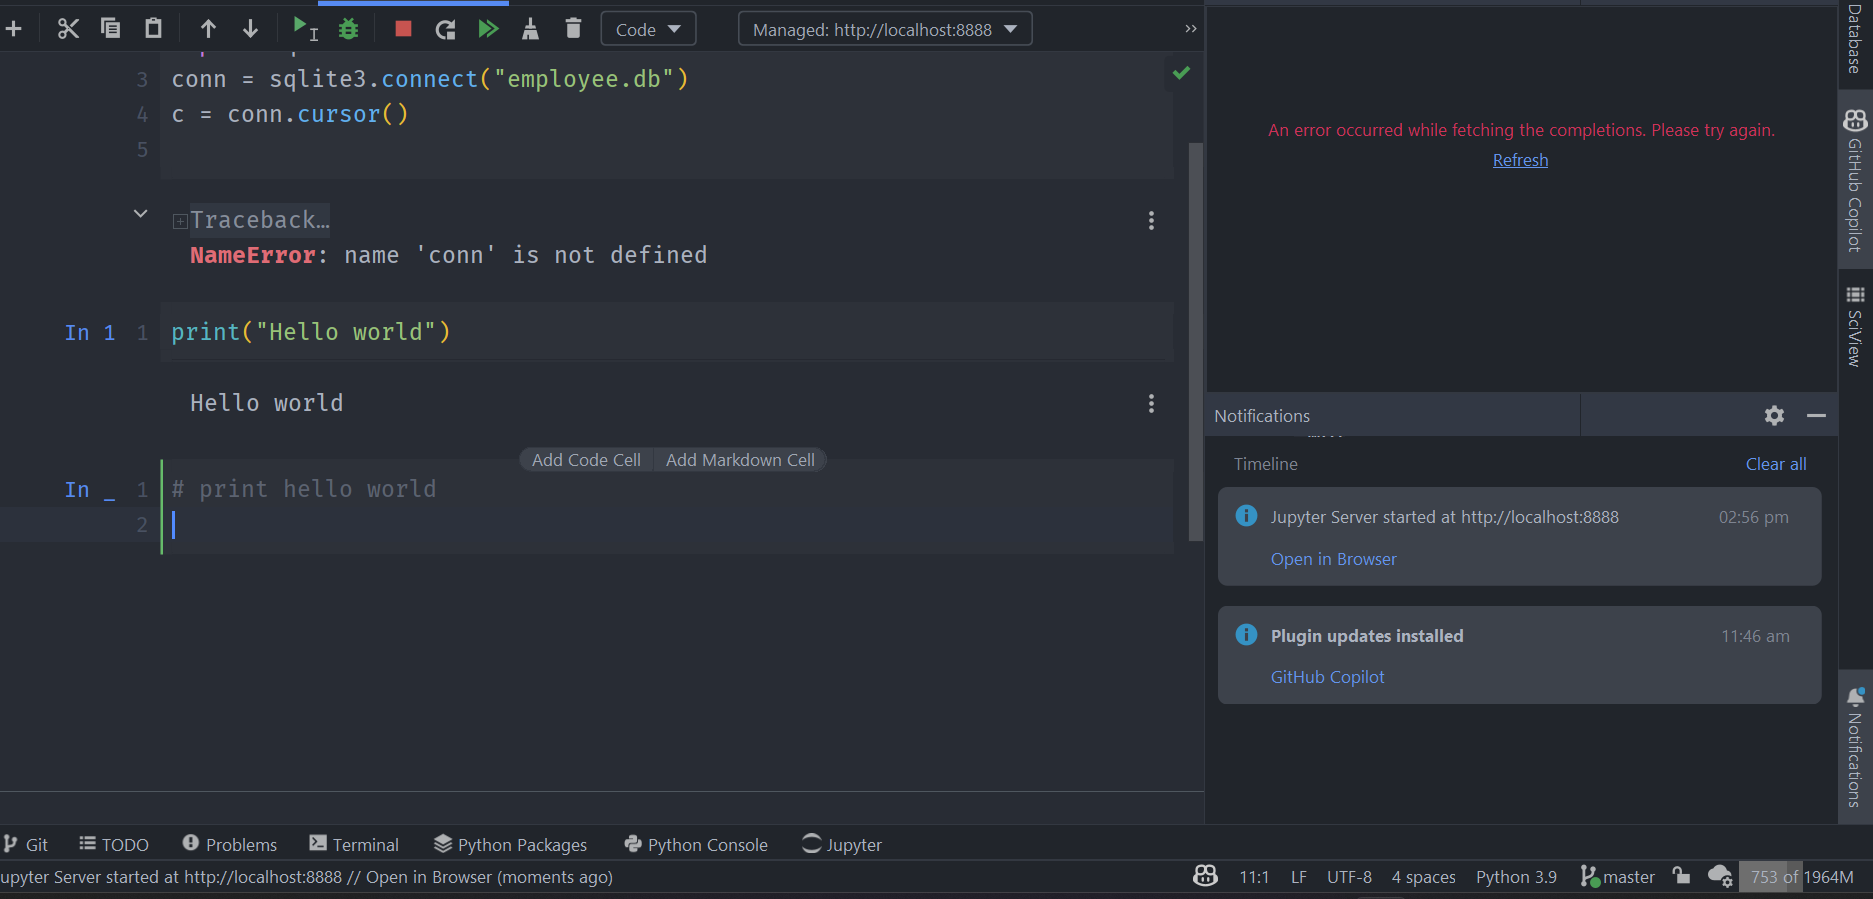
Task: Open the Python Console tool window
Action: click(696, 845)
